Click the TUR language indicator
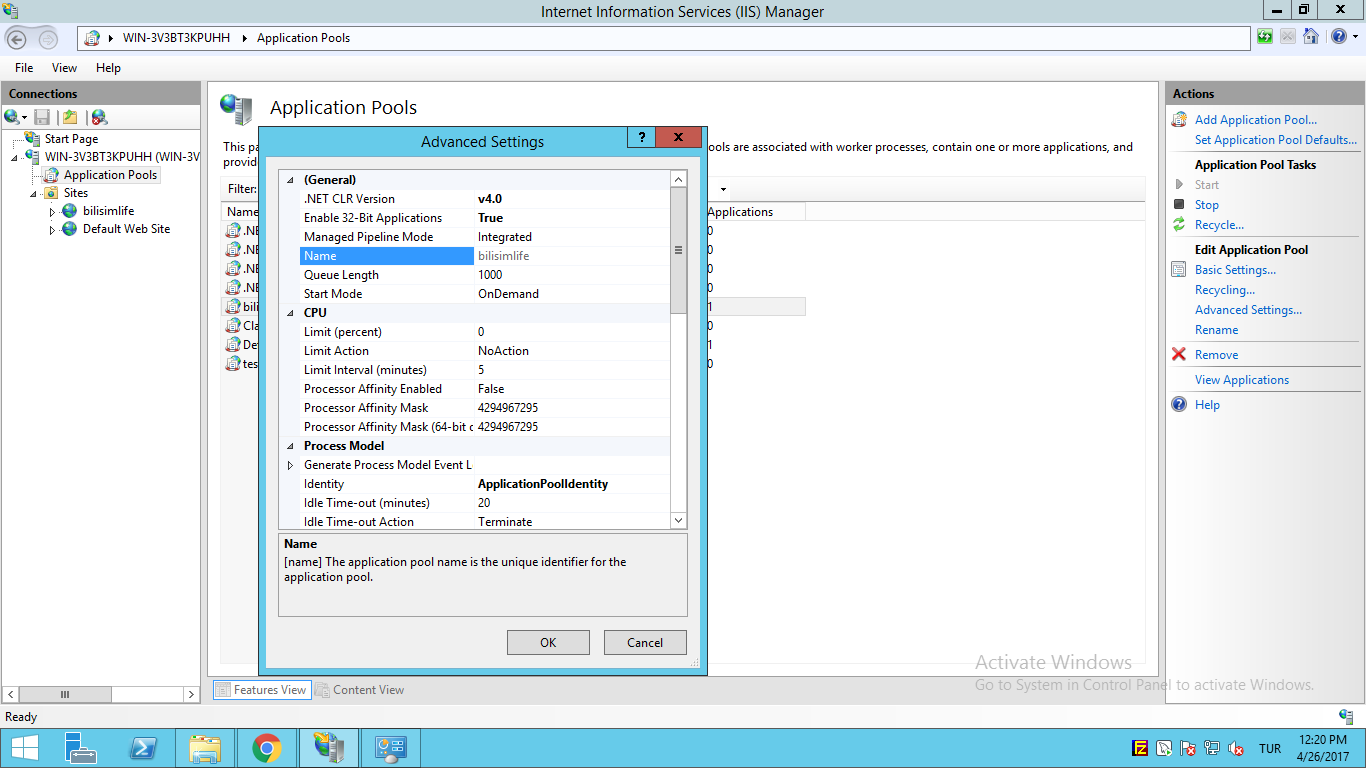This screenshot has height=768, width=1366. (x=1270, y=749)
